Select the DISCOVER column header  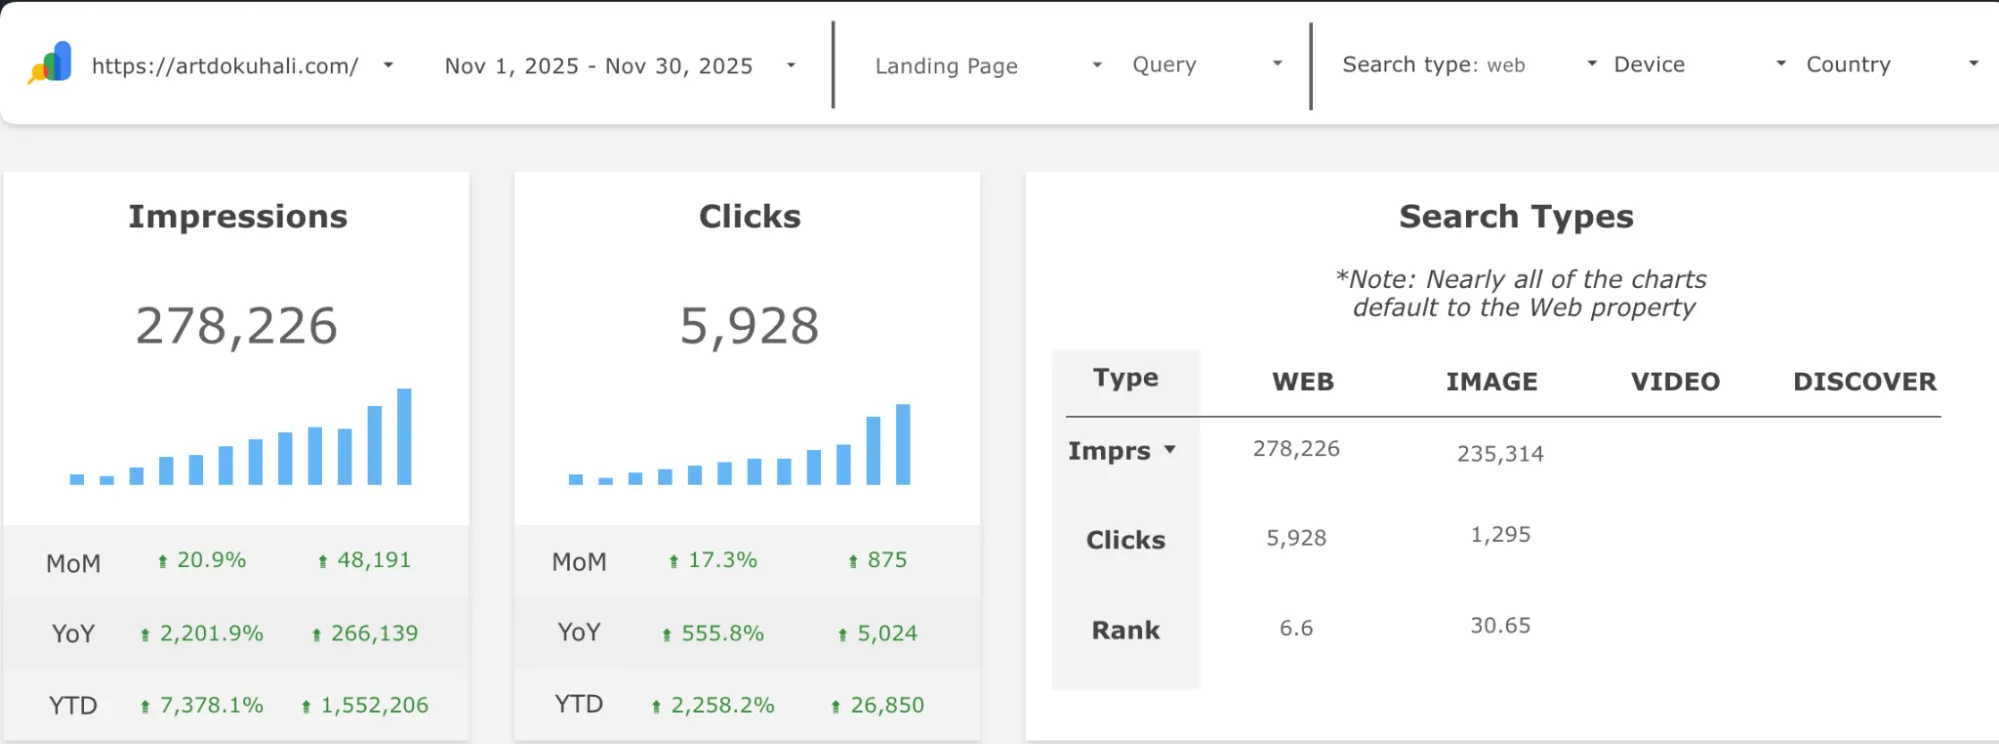tap(1864, 382)
